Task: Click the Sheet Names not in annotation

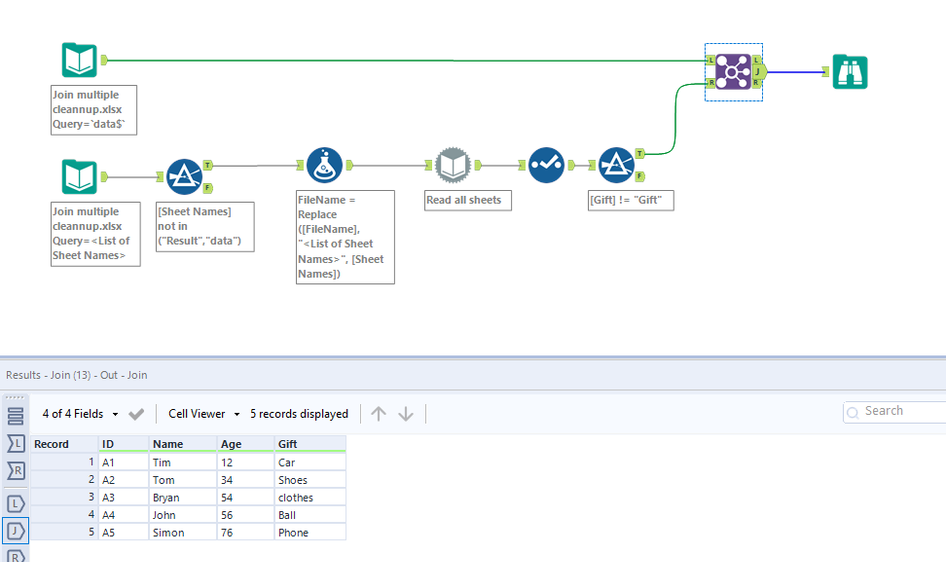Action: 205,227
